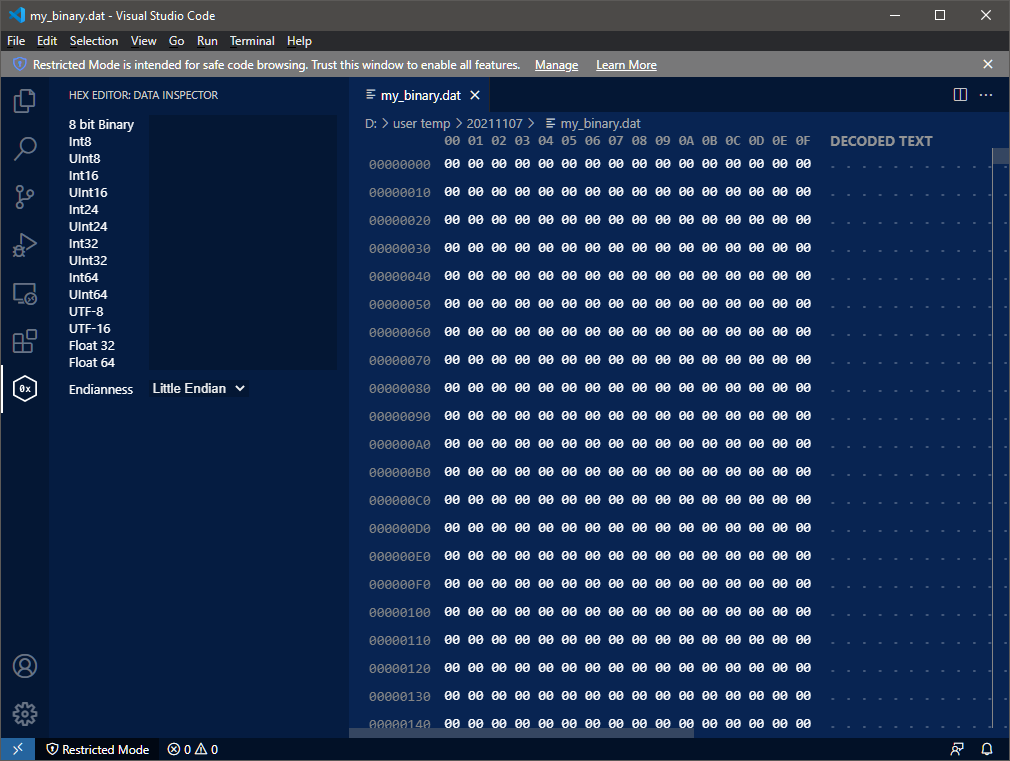
Task: Click the HEX EDITOR: DATA INSPECTOR title
Action: coord(143,95)
